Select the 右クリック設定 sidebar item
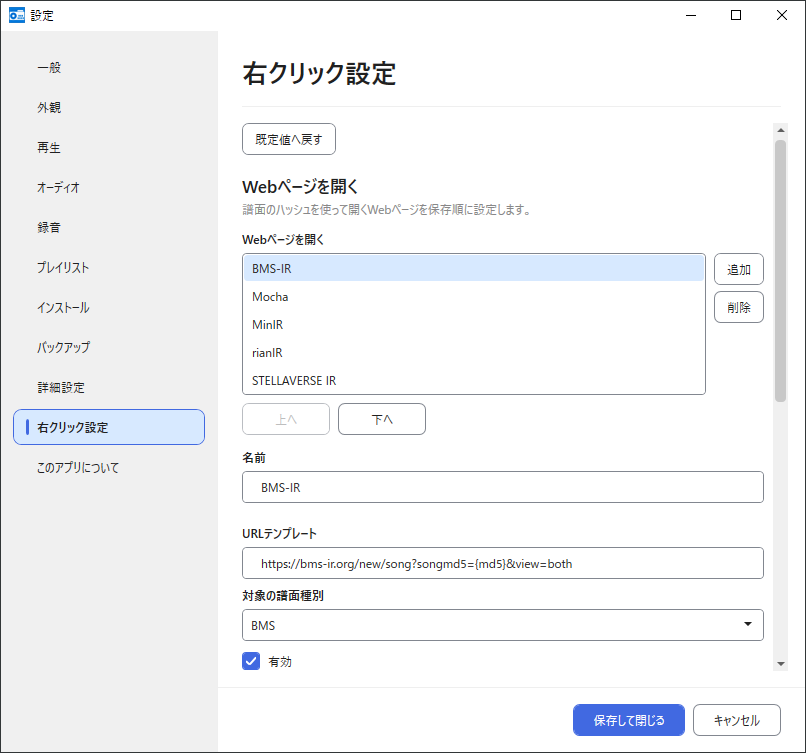The width and height of the screenshot is (806, 753). coord(108,427)
